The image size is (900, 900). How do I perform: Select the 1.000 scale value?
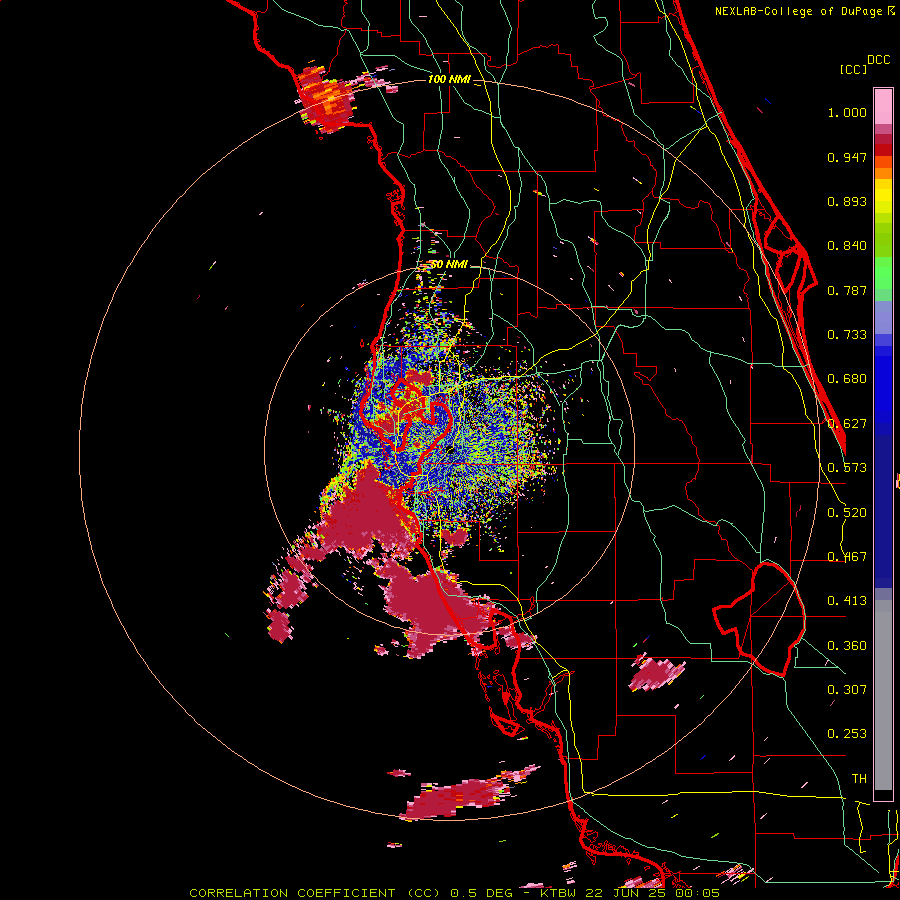click(x=847, y=112)
